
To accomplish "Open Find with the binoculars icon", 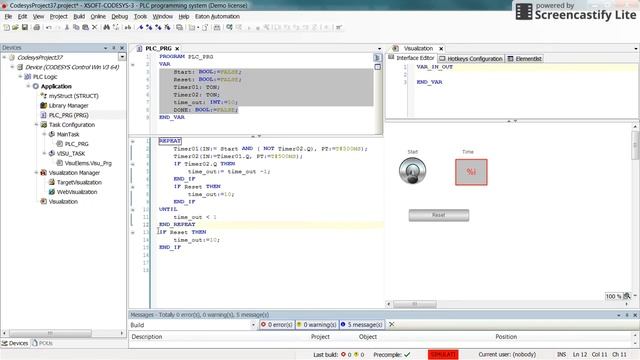I will click(106, 27).
